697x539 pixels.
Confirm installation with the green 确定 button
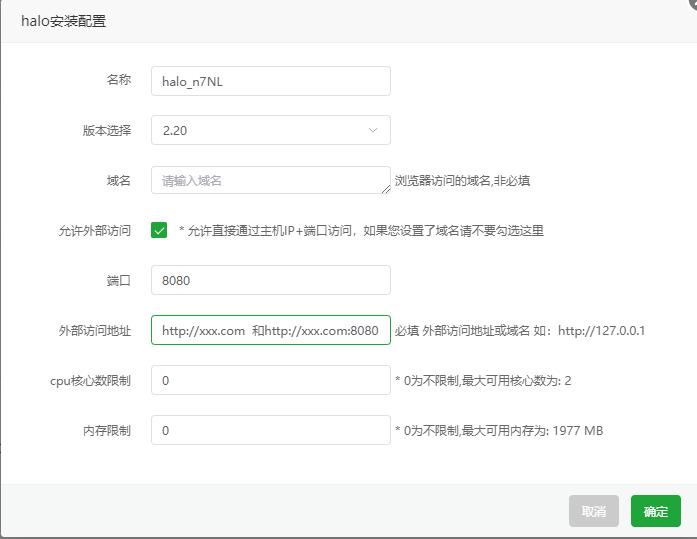(656, 511)
